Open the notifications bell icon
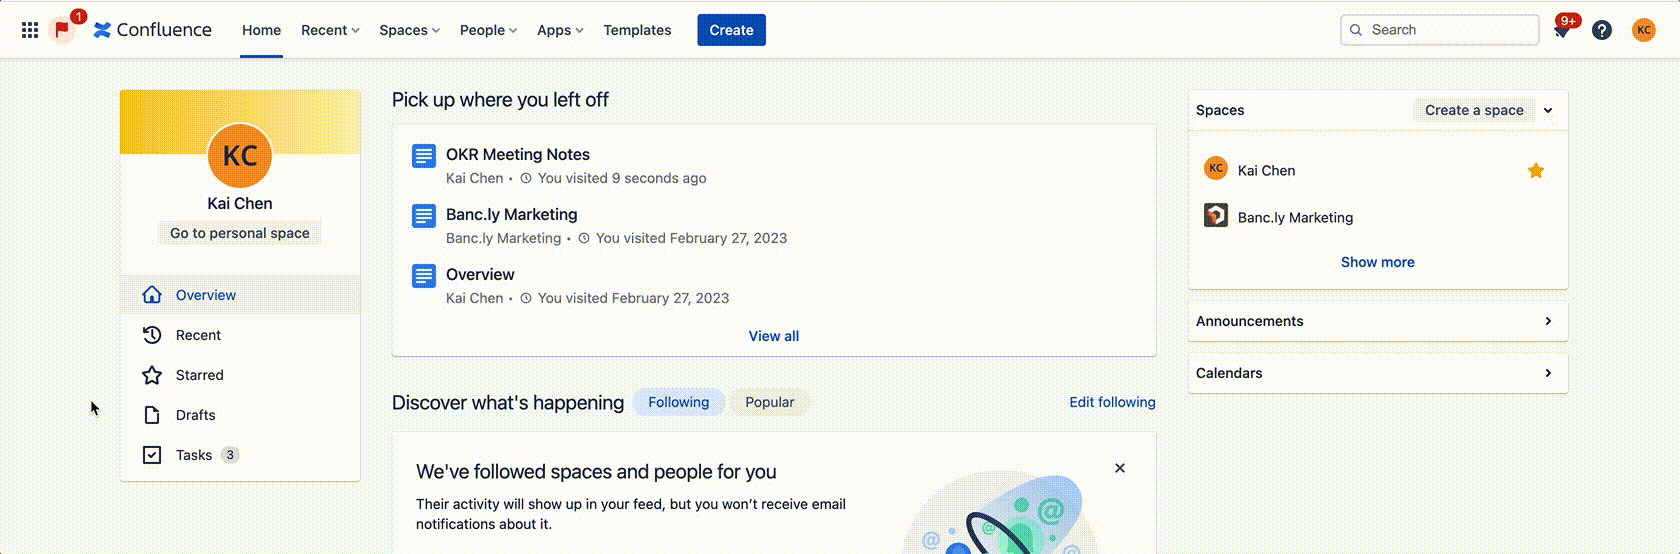 coord(1562,30)
